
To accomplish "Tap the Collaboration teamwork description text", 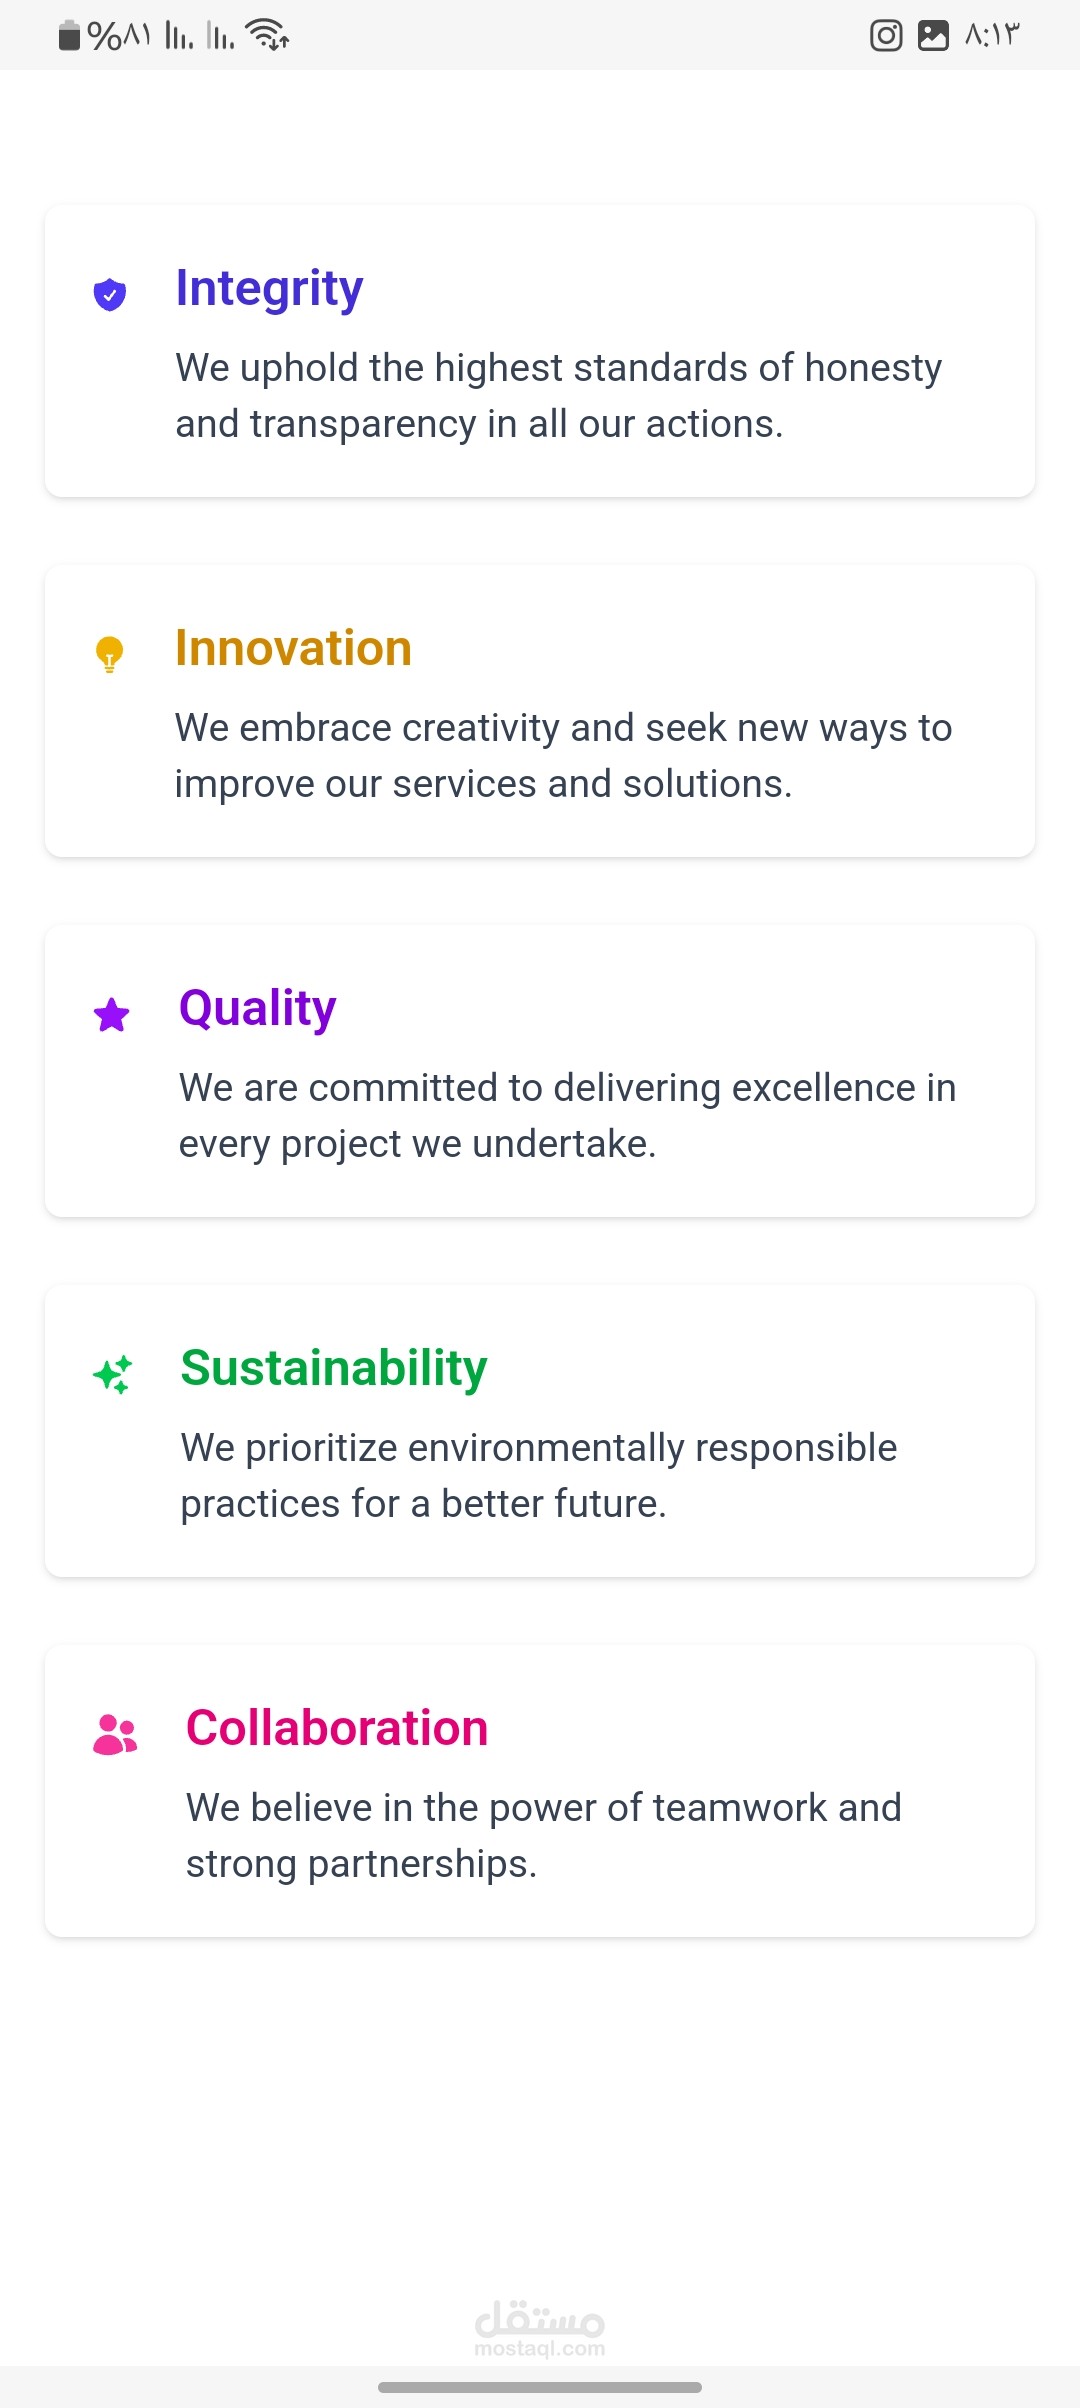I will [x=544, y=1836].
